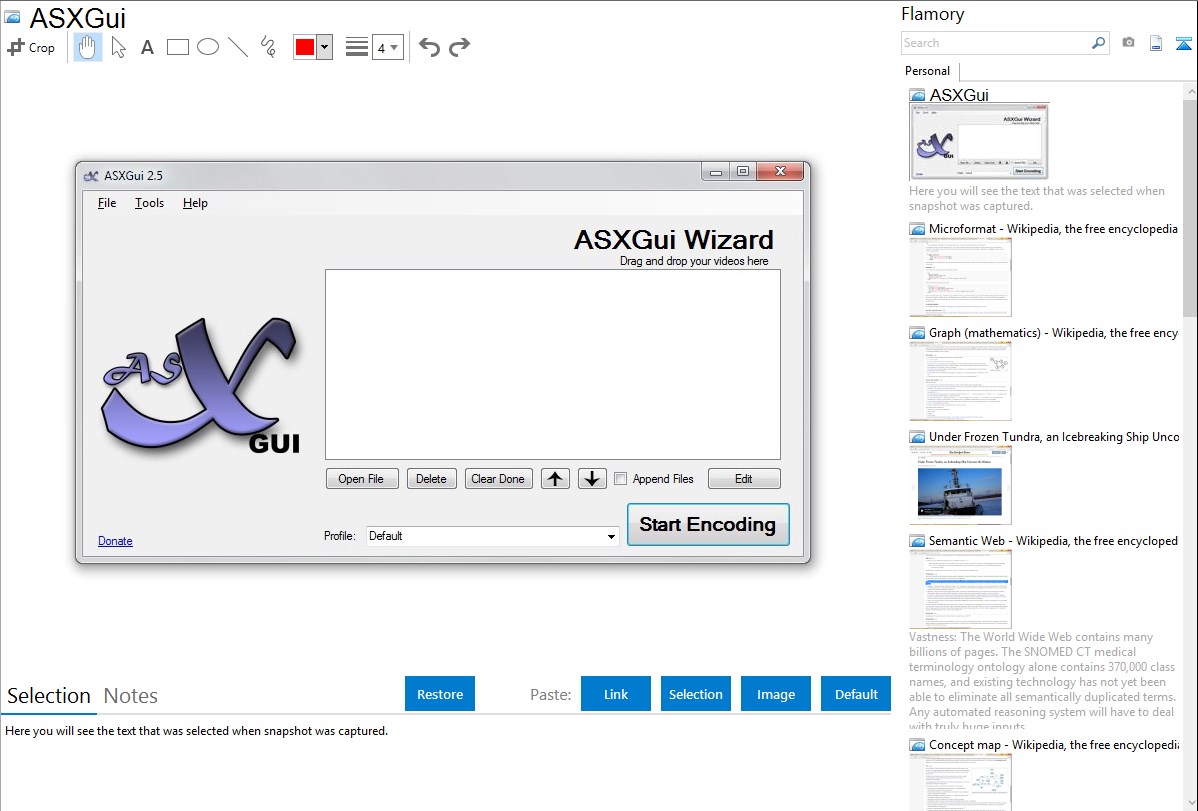
Task: Select the Crop tool
Action: pyautogui.click(x=31, y=47)
